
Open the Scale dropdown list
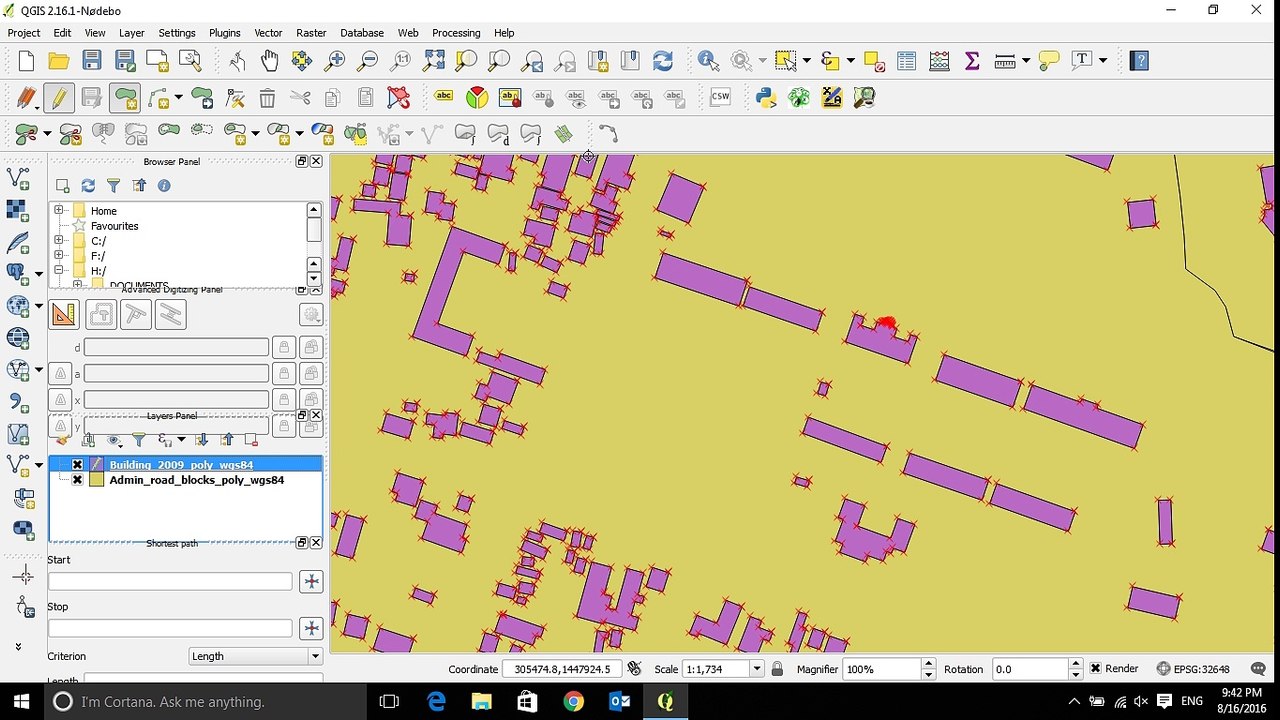pos(757,669)
